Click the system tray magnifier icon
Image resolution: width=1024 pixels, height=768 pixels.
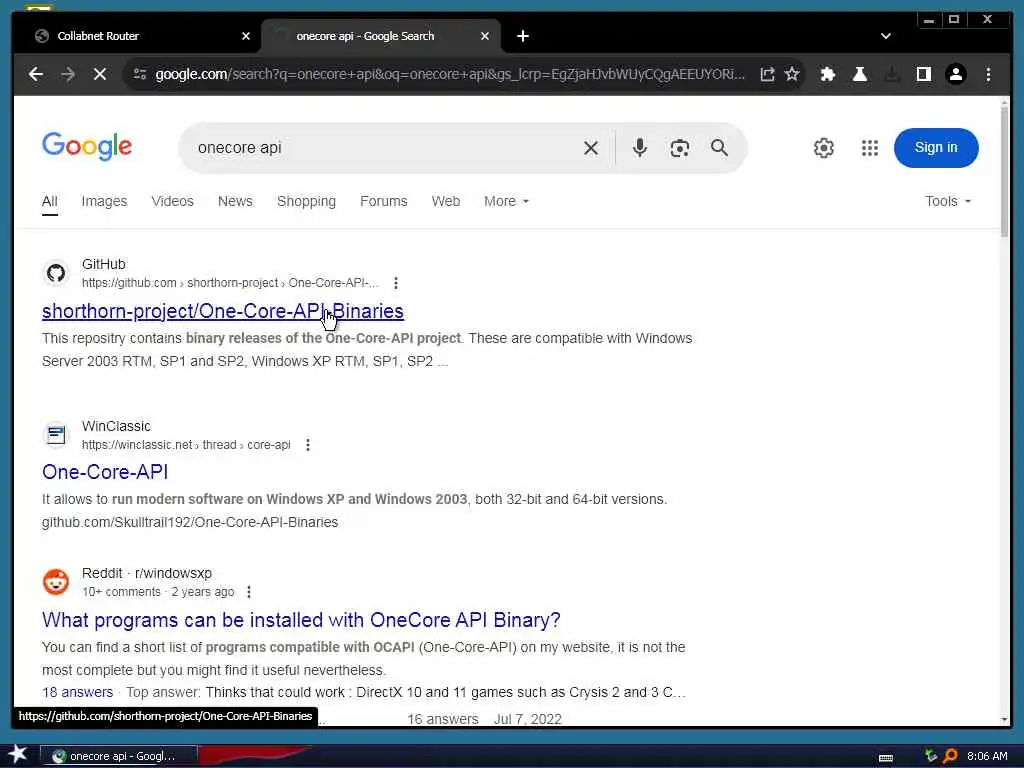point(950,756)
